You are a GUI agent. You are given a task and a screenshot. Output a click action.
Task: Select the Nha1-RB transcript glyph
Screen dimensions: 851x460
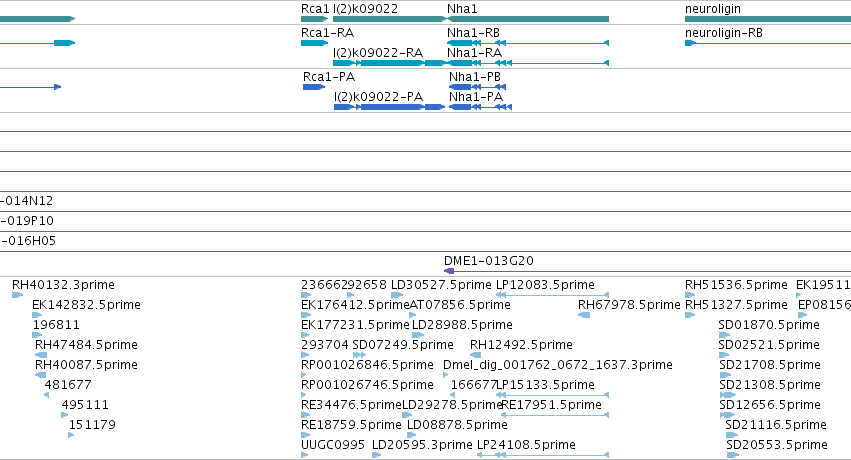click(528, 43)
